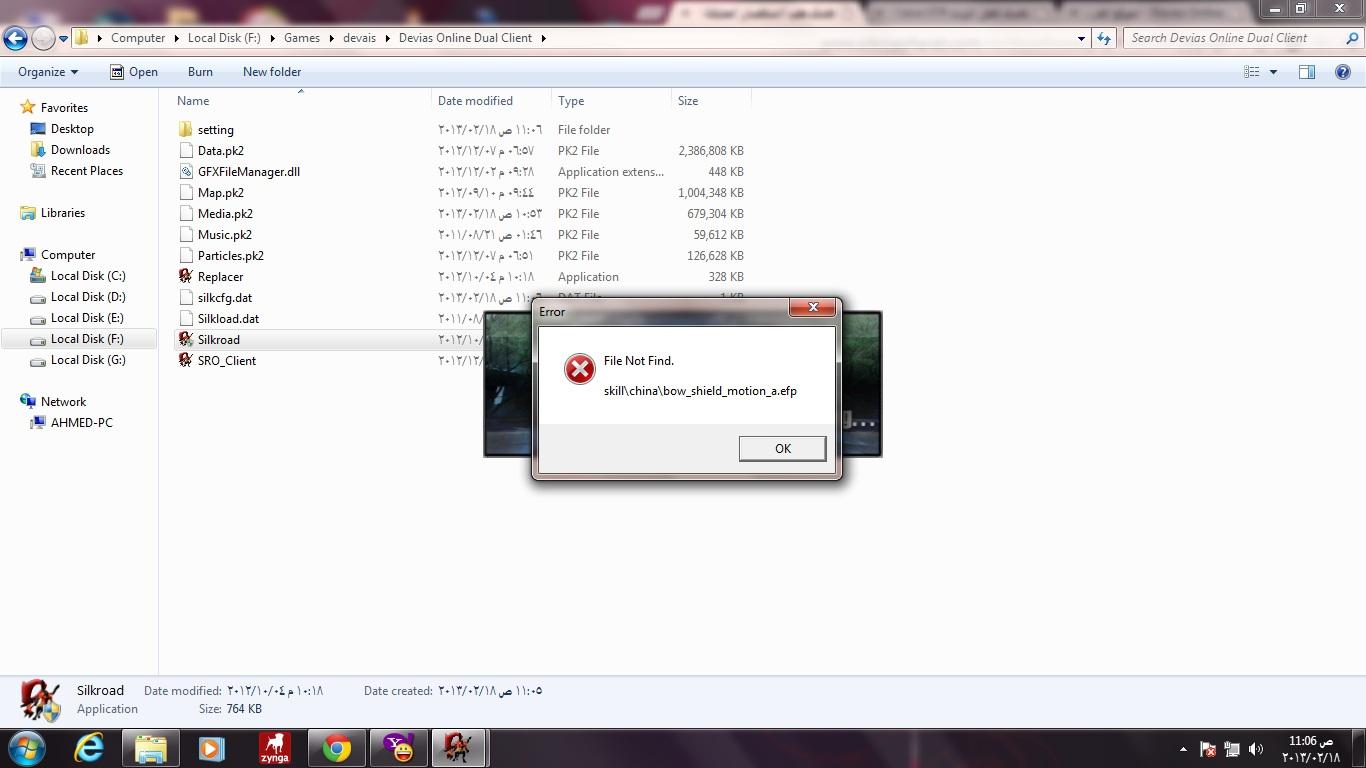Open Favorites in navigation pane
The image size is (1366, 768).
[x=64, y=108]
